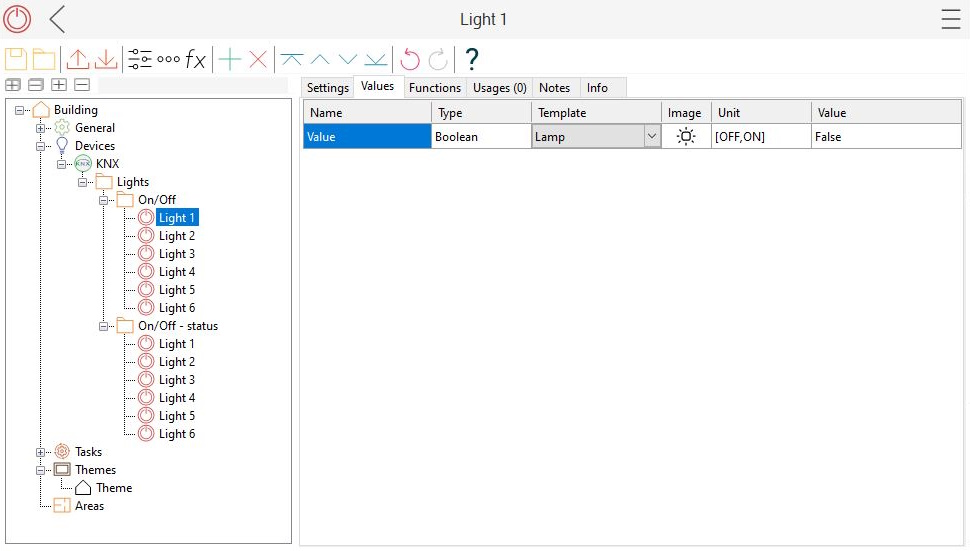Collapse the On/Off - status folder node
This screenshot has width=970, height=551.
(103, 326)
